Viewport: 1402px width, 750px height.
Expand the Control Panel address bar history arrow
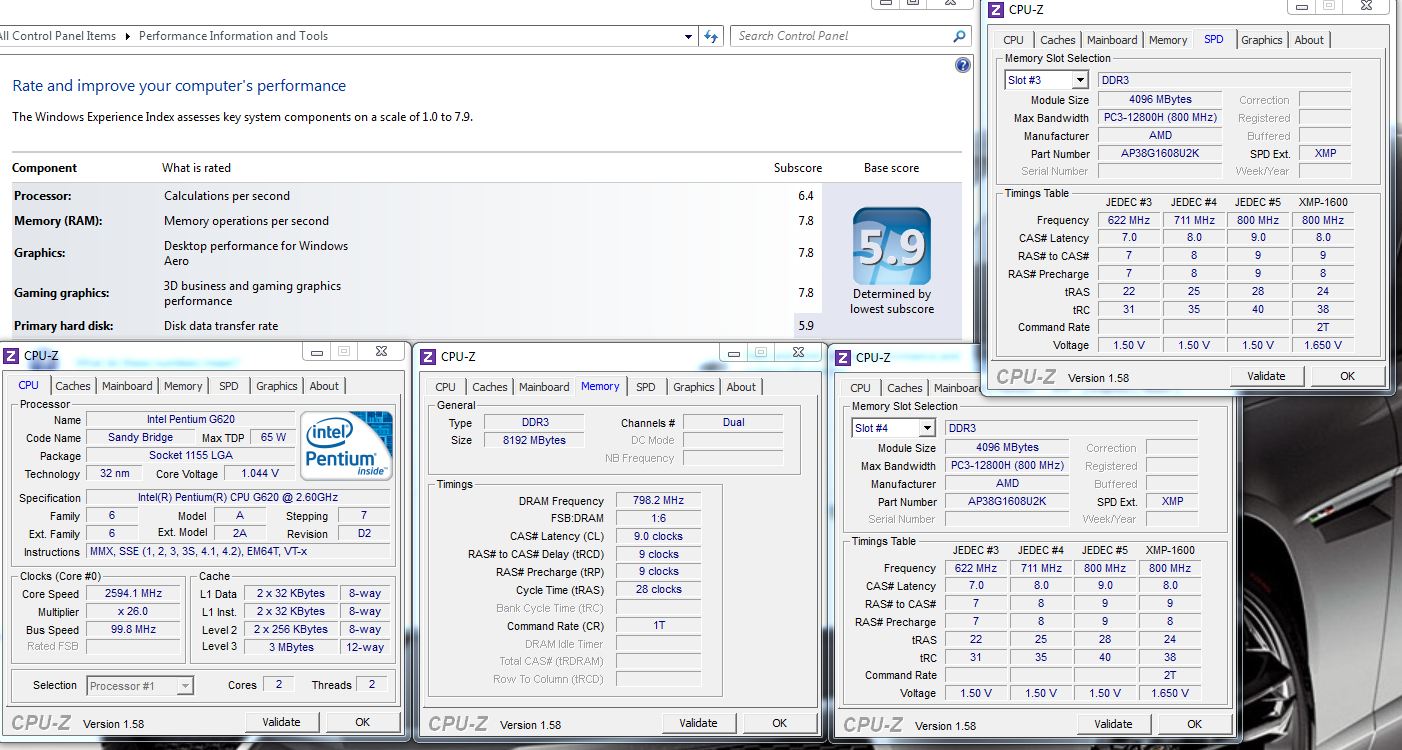click(688, 36)
